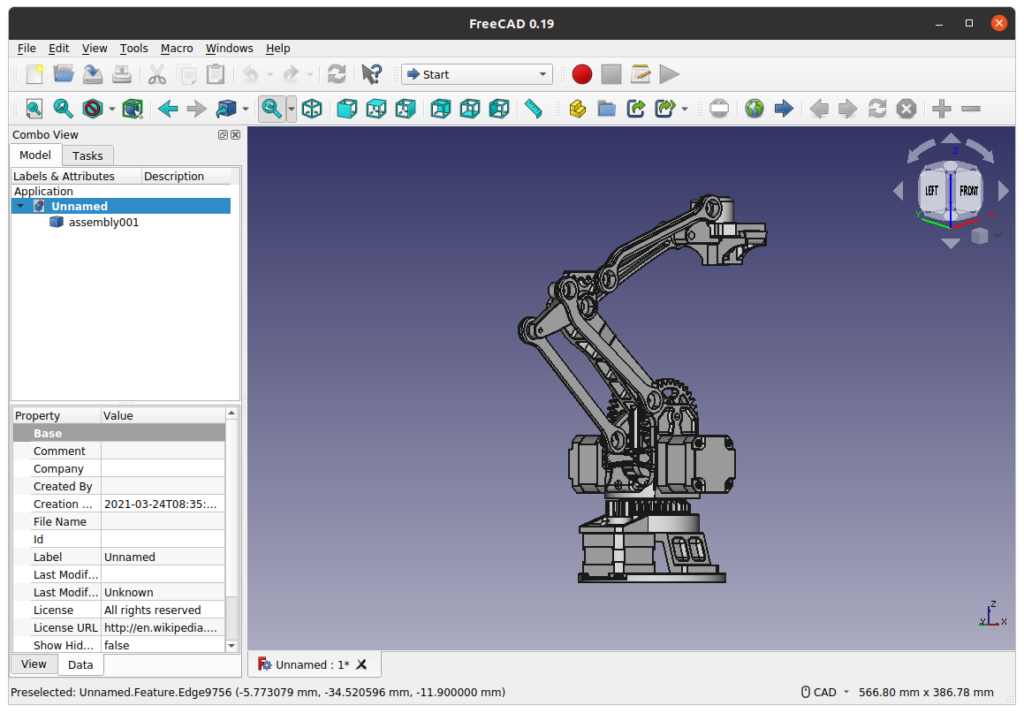Set Isometric view
Image resolution: width=1024 pixels, height=713 pixels.
(312, 108)
